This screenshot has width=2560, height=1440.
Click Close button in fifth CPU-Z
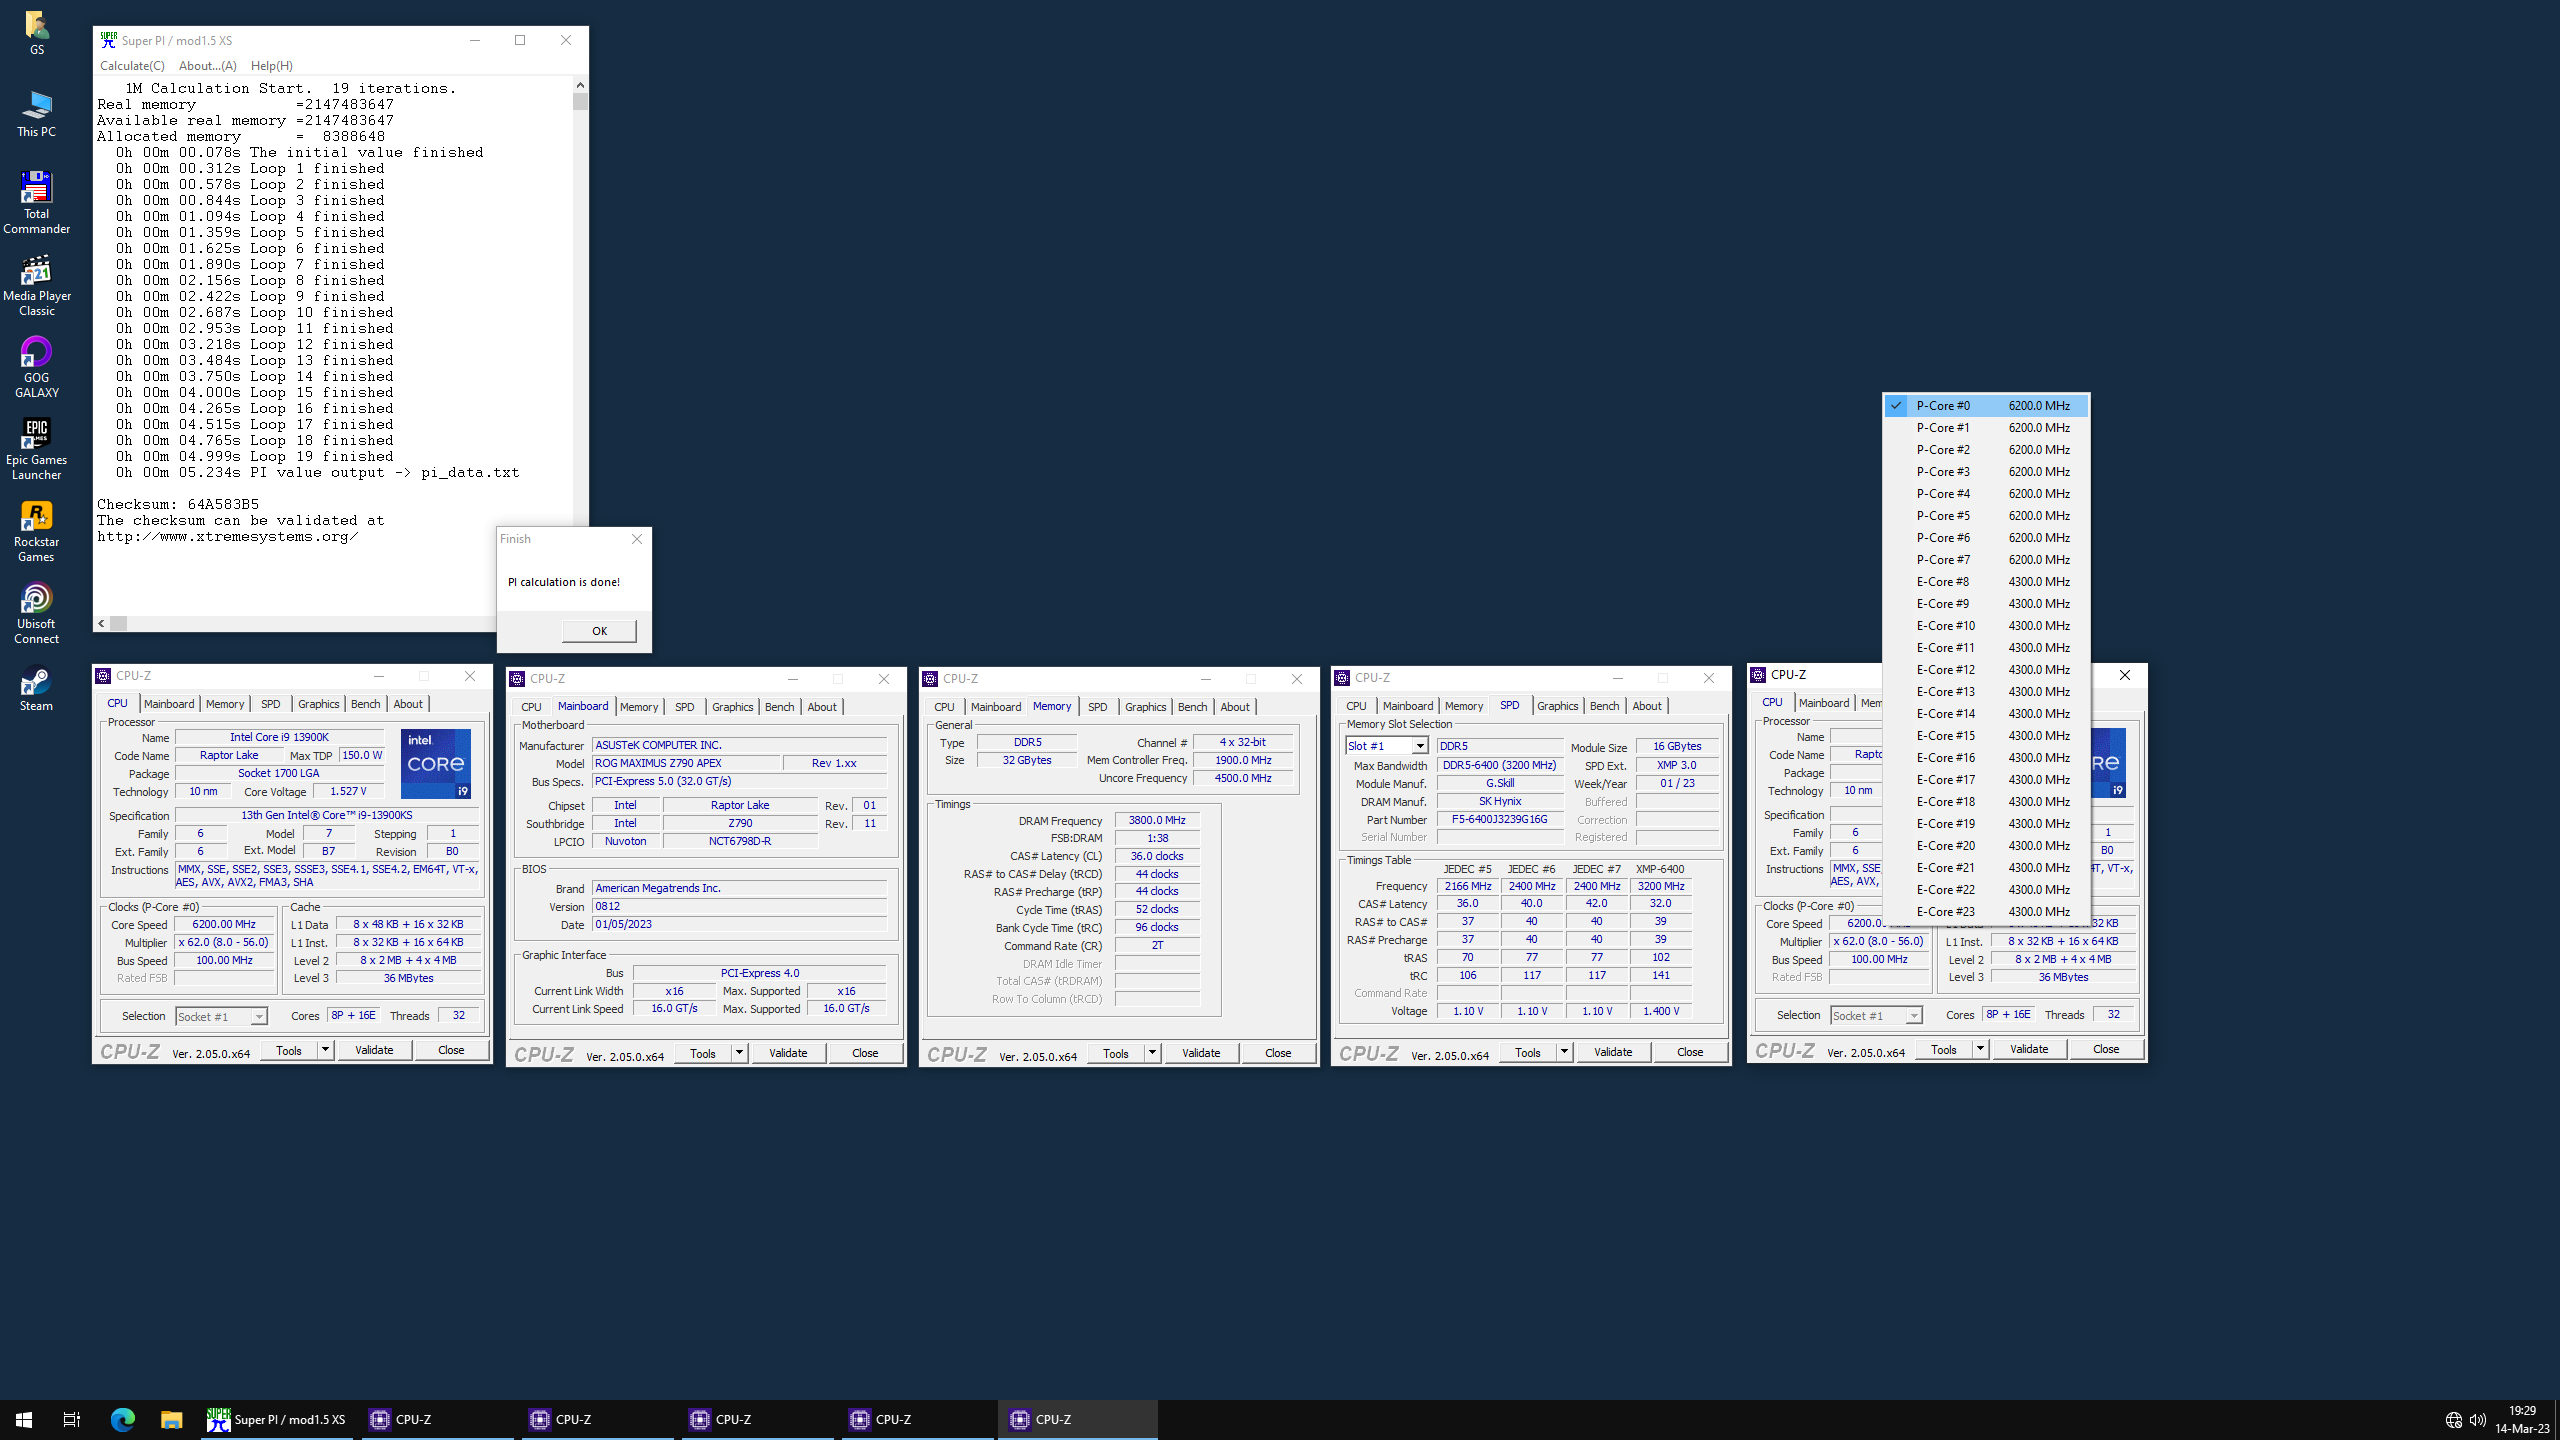[x=2106, y=1049]
